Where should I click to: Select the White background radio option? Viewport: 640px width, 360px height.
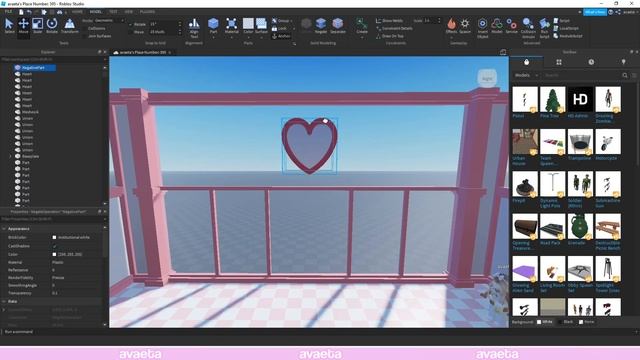click(539, 322)
